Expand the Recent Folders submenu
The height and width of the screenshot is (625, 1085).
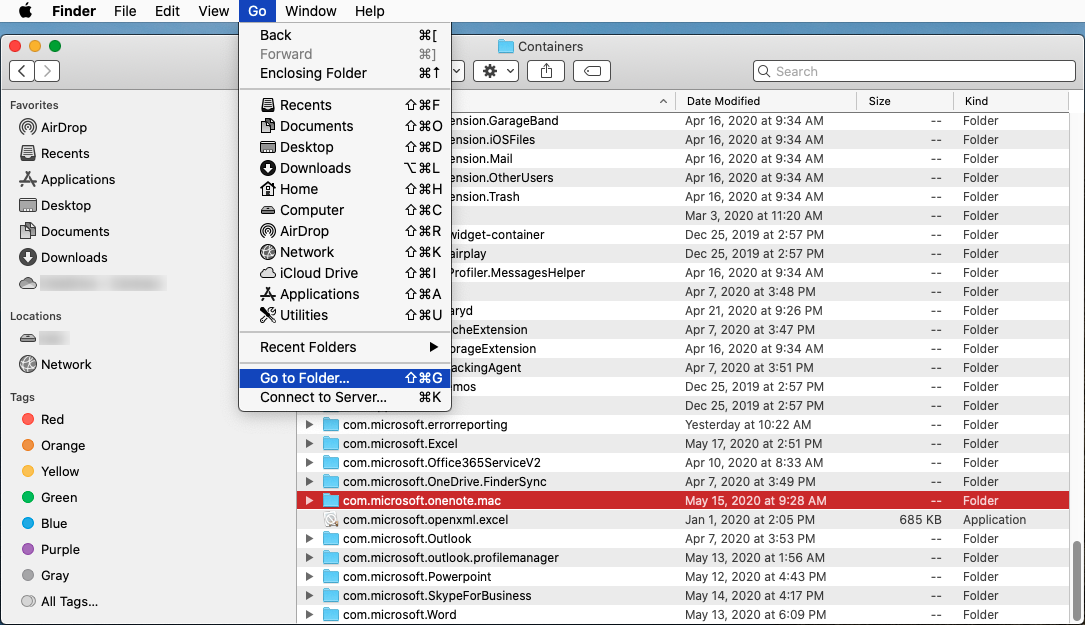345,347
